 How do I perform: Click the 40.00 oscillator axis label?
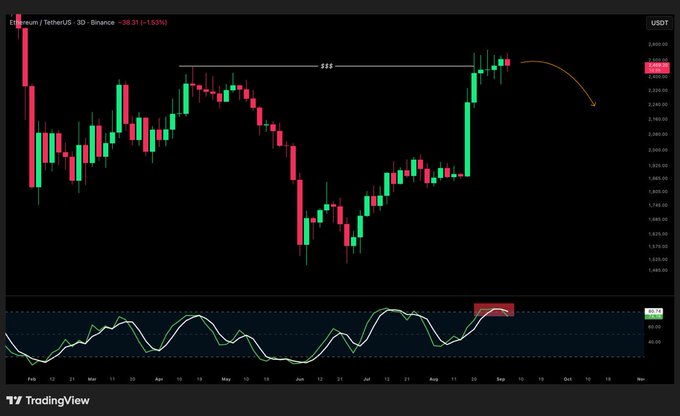[x=654, y=342]
